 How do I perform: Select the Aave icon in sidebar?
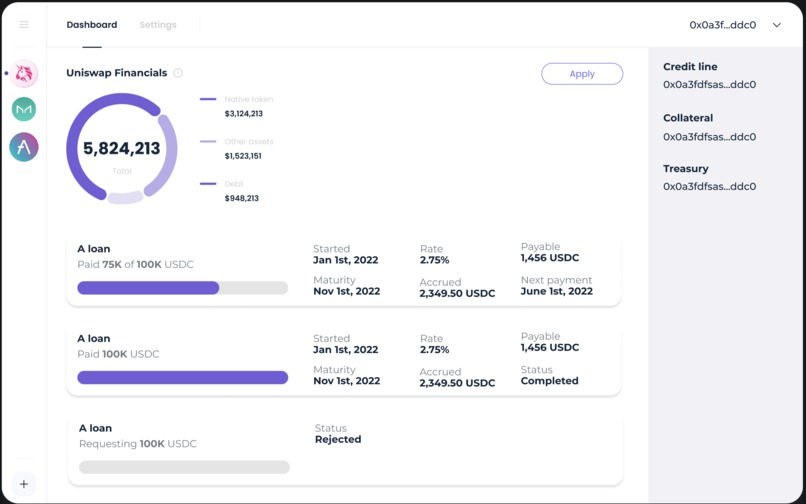coord(24,147)
